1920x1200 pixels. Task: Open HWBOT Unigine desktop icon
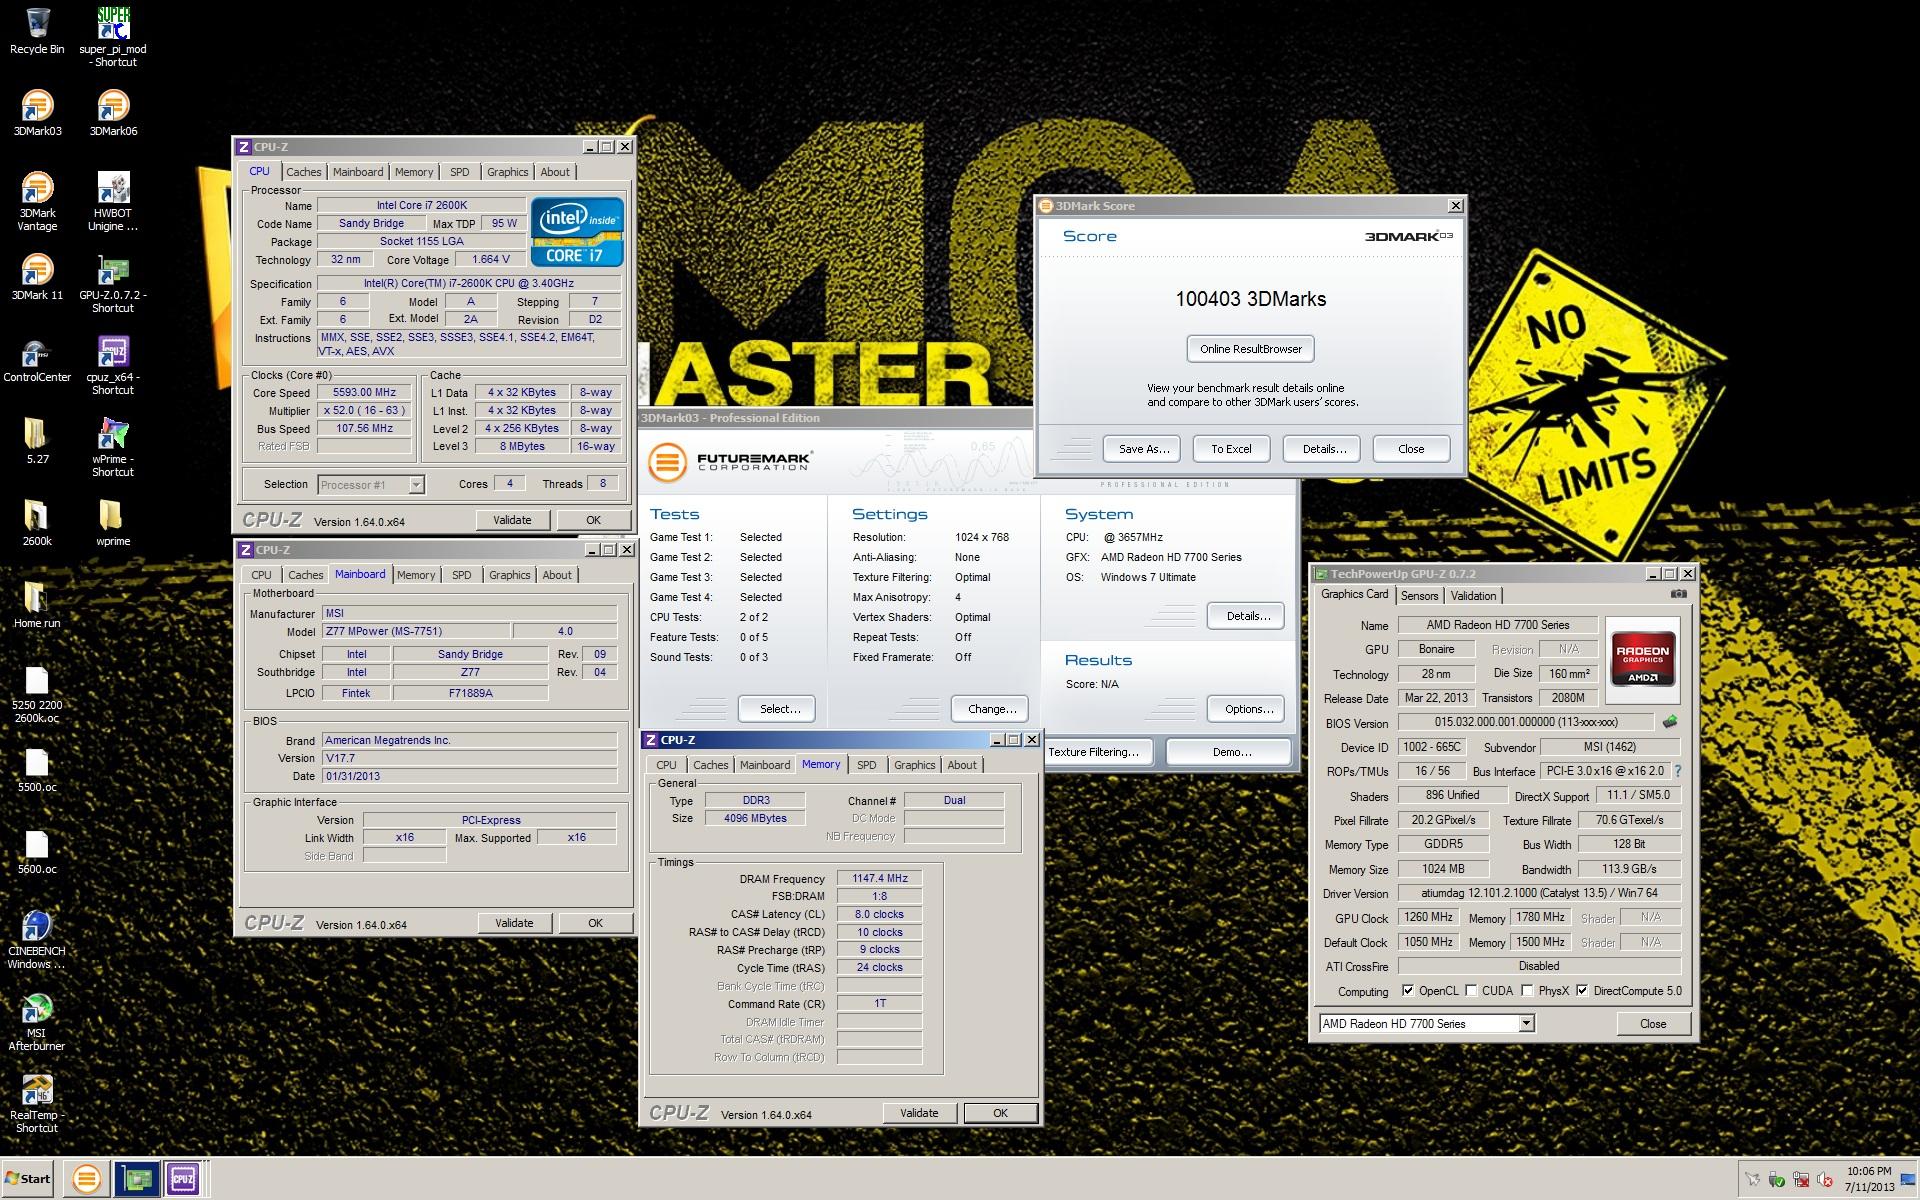pos(113,201)
